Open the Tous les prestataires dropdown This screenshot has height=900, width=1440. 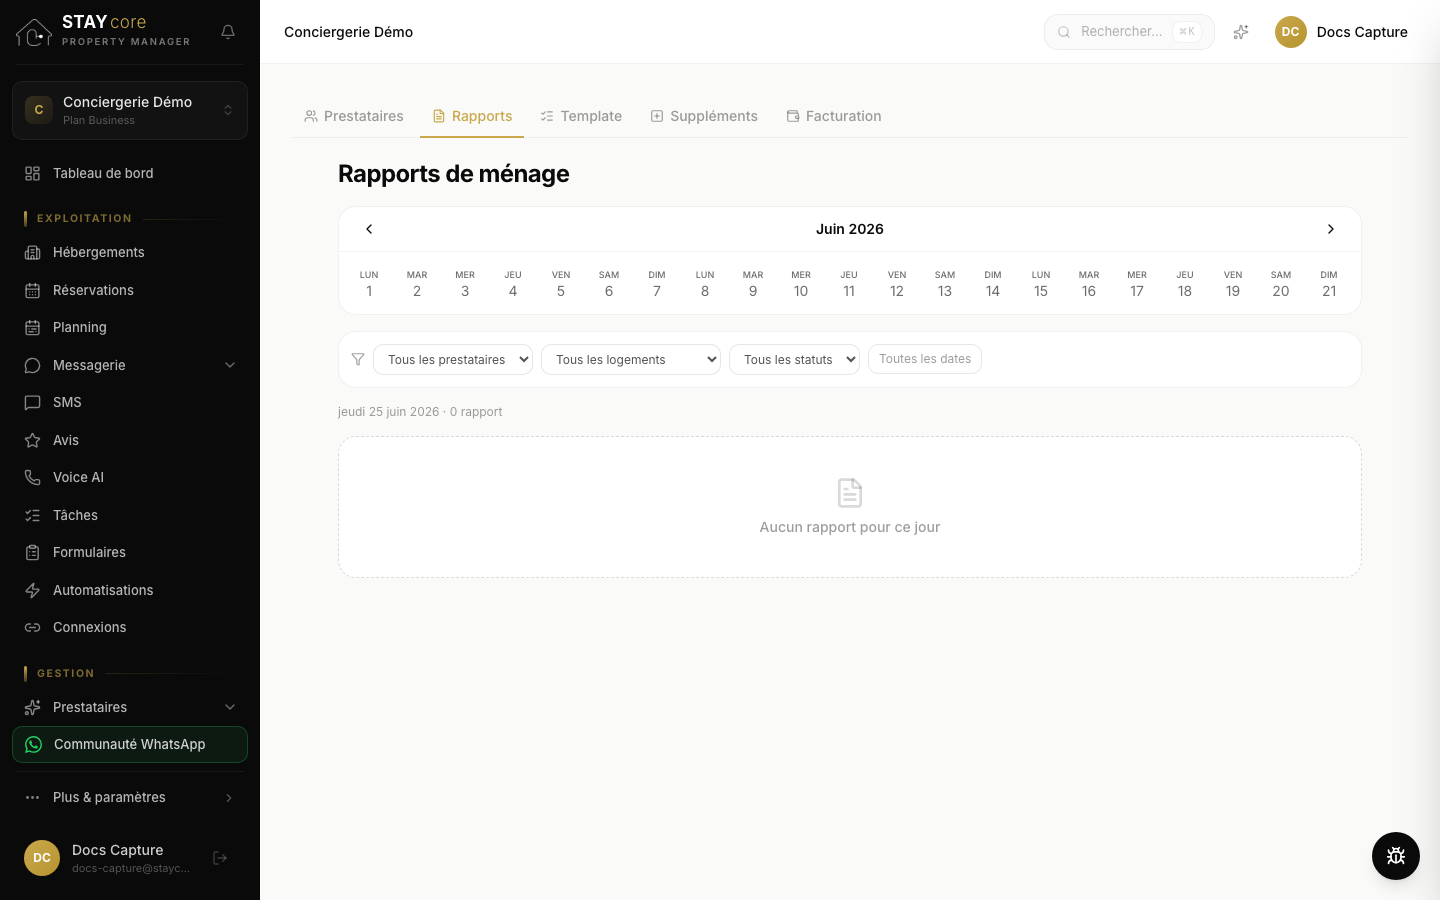click(453, 359)
